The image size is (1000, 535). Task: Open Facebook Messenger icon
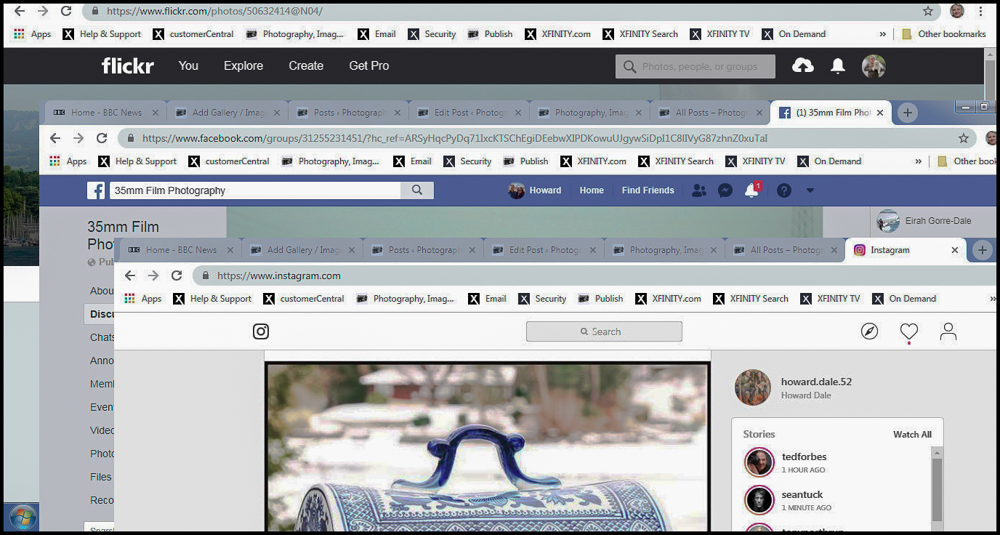coord(725,190)
